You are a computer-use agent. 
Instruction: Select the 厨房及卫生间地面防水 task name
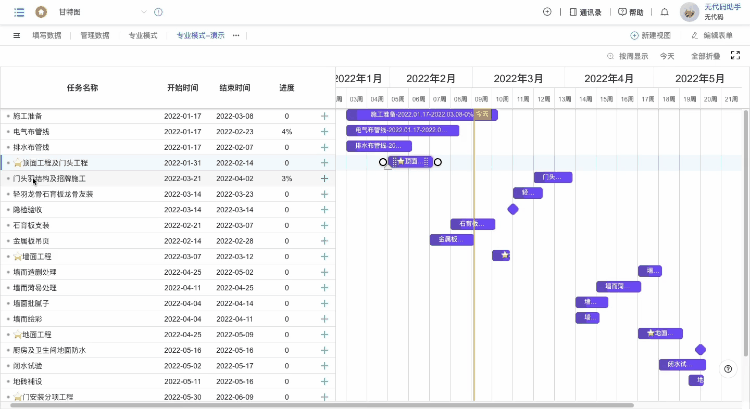(49, 350)
